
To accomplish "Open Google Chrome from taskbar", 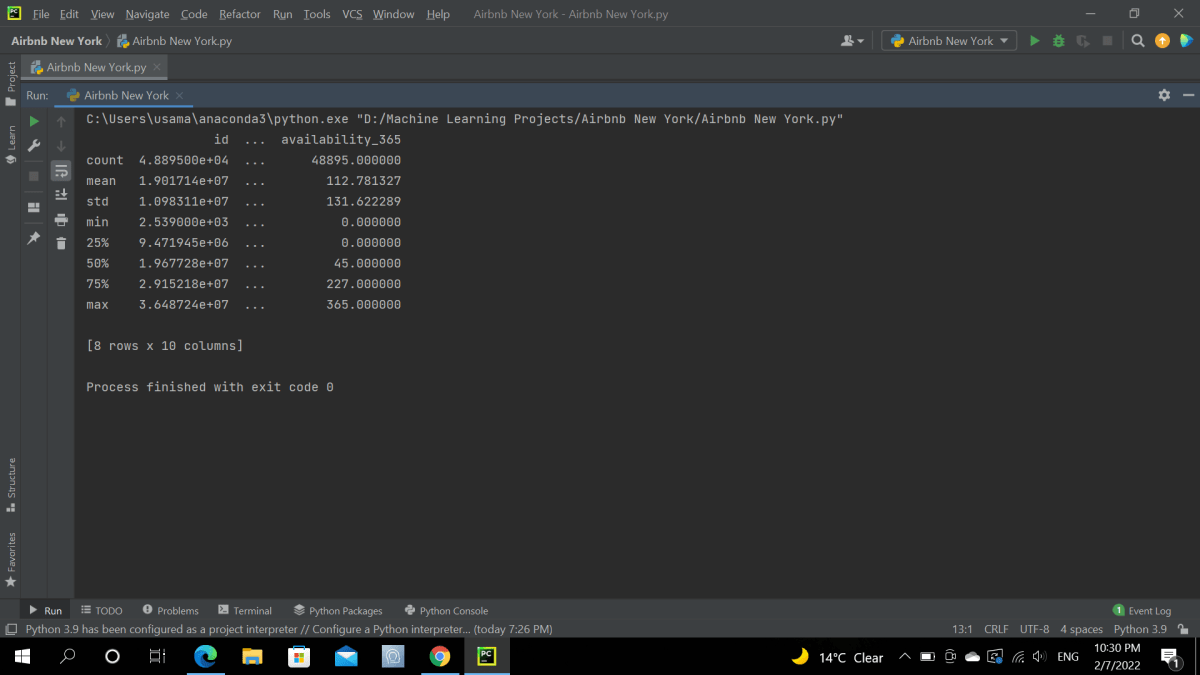I will 440,656.
